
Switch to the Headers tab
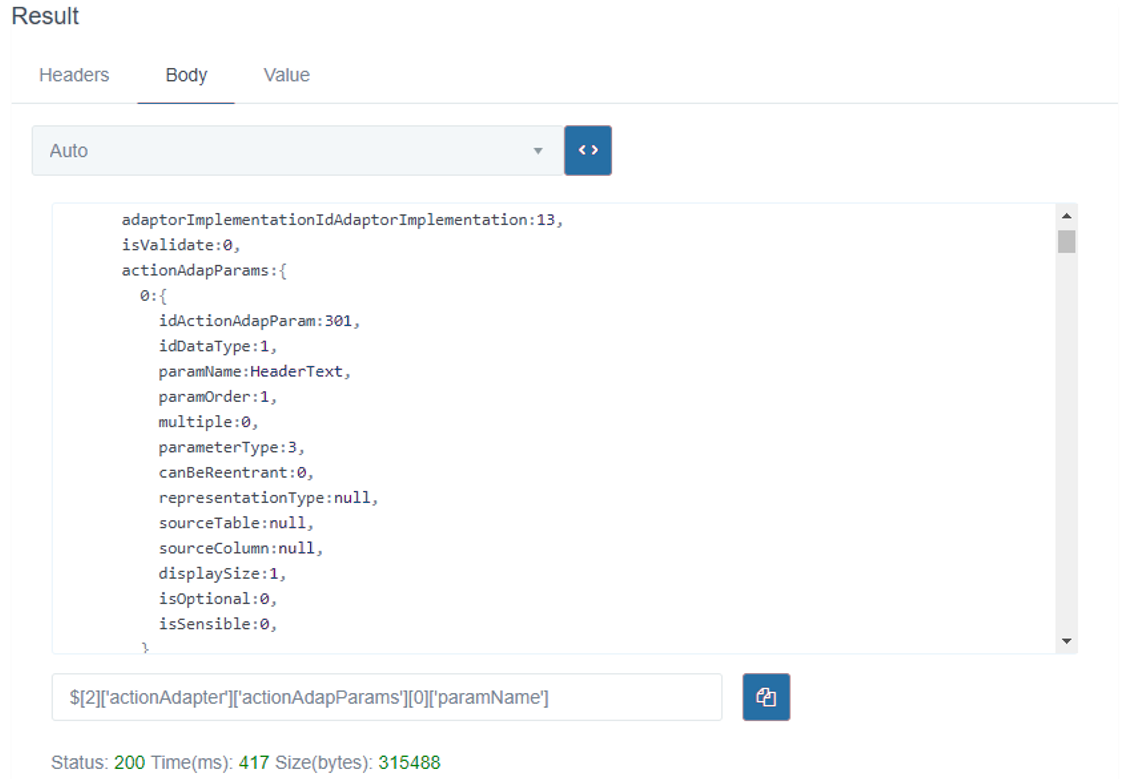click(74, 75)
